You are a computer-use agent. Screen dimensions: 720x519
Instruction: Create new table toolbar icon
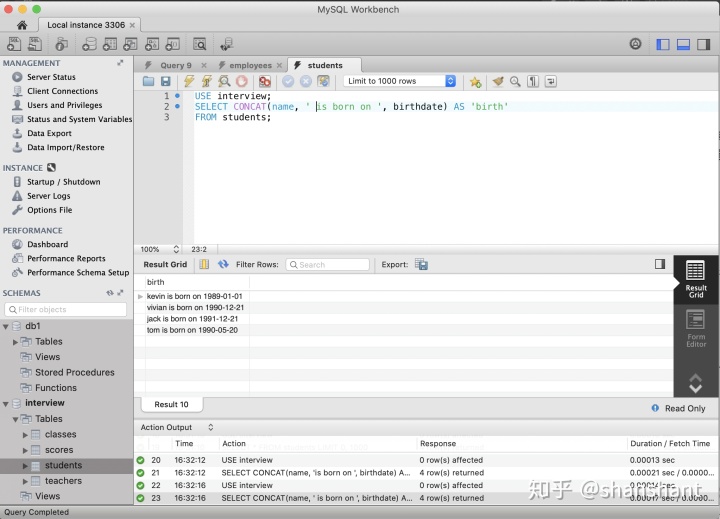pos(110,44)
